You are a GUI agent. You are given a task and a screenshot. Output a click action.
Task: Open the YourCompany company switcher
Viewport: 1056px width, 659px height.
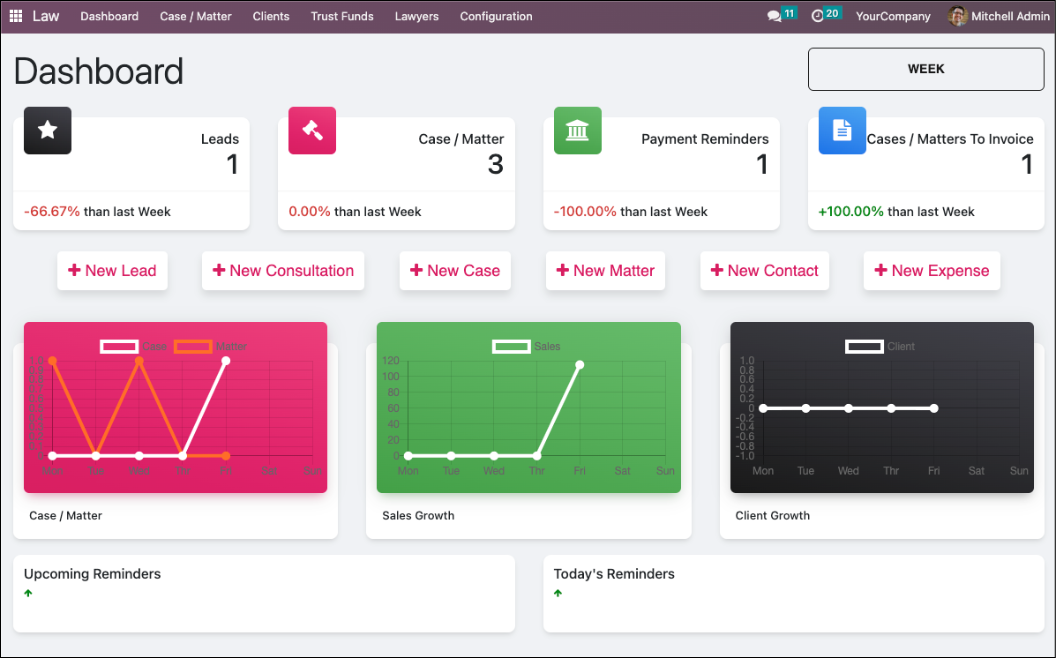coord(893,16)
